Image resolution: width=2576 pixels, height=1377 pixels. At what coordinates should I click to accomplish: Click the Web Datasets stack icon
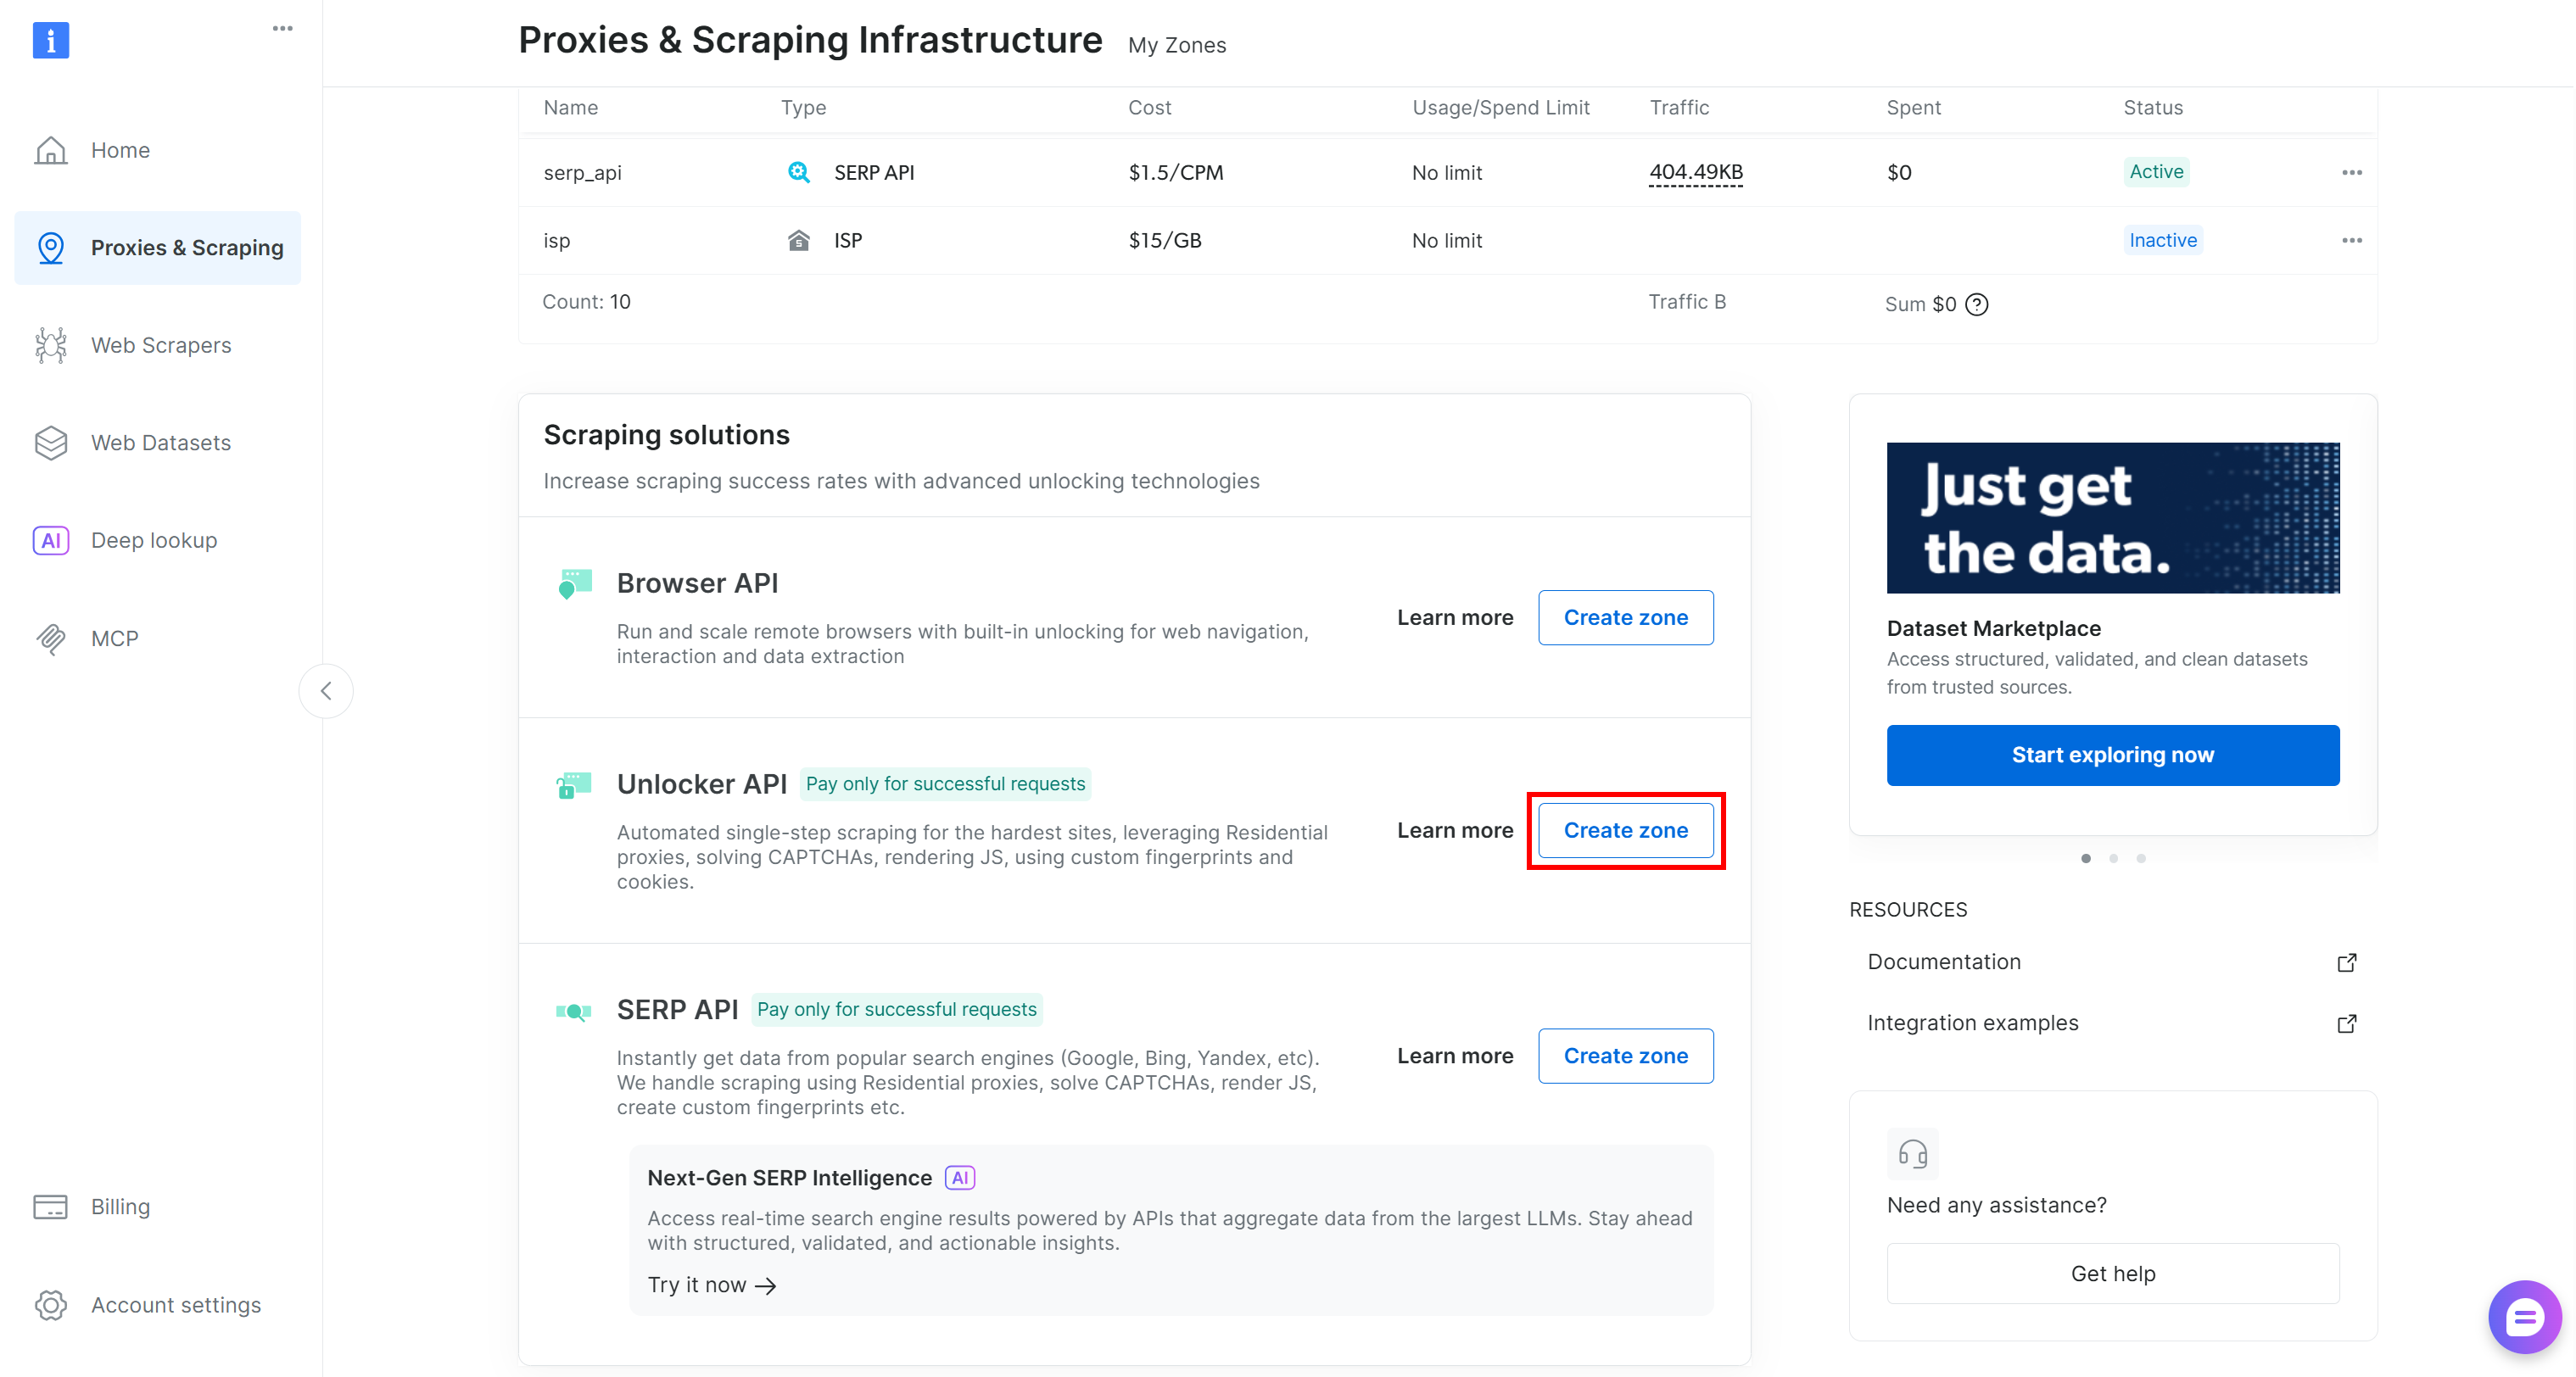point(50,442)
